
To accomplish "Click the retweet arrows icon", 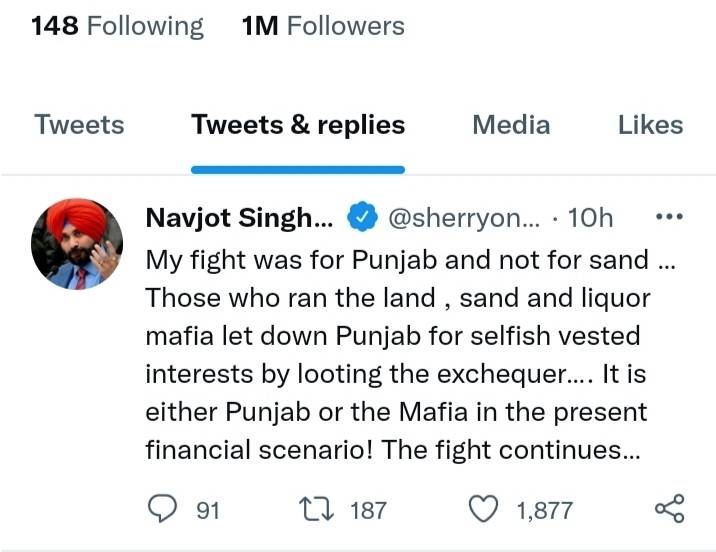I will click(316, 510).
